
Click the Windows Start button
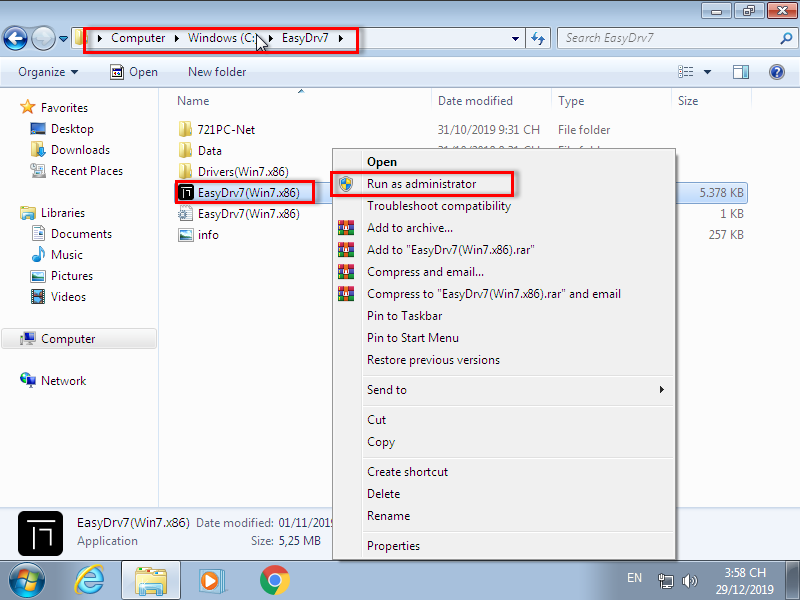pos(27,581)
